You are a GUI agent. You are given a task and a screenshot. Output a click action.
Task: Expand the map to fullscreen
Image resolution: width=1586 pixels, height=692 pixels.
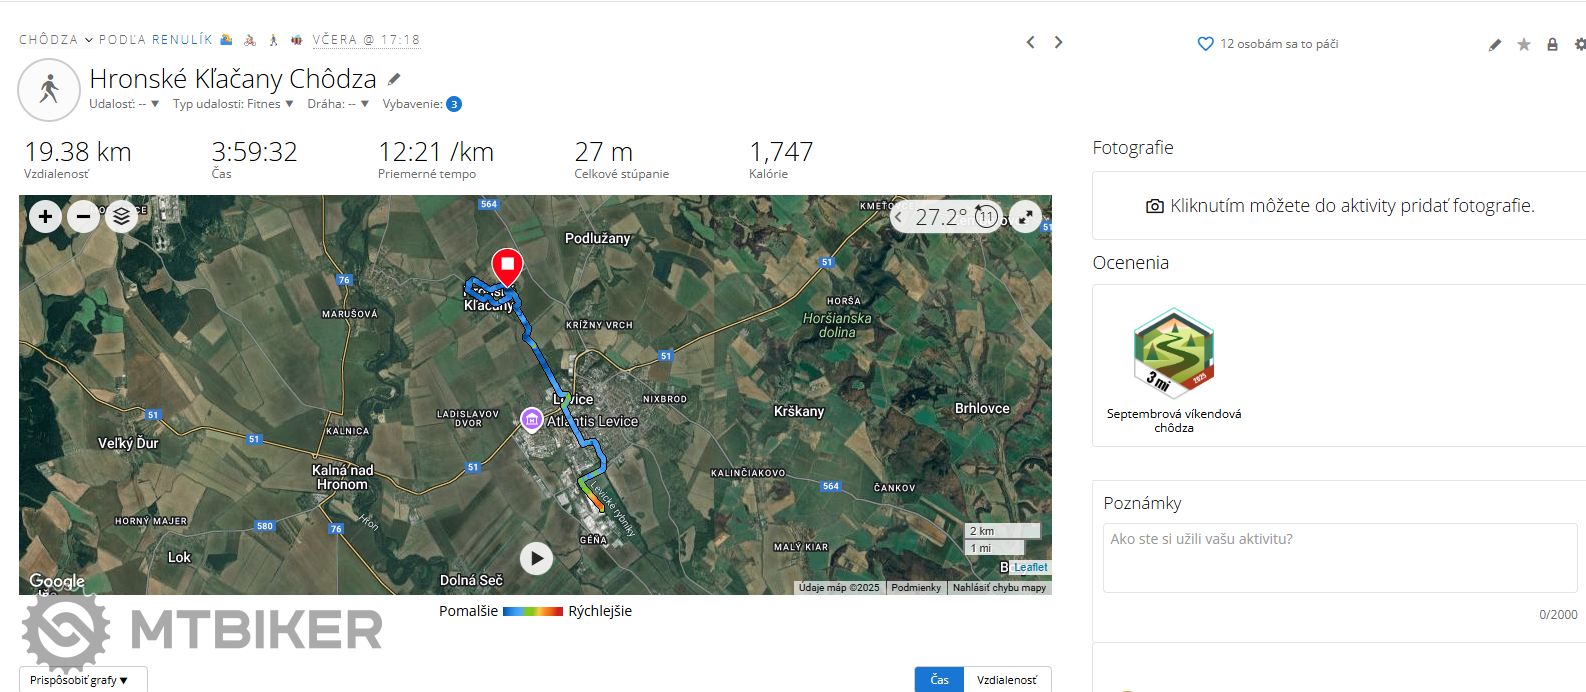coord(1026,216)
